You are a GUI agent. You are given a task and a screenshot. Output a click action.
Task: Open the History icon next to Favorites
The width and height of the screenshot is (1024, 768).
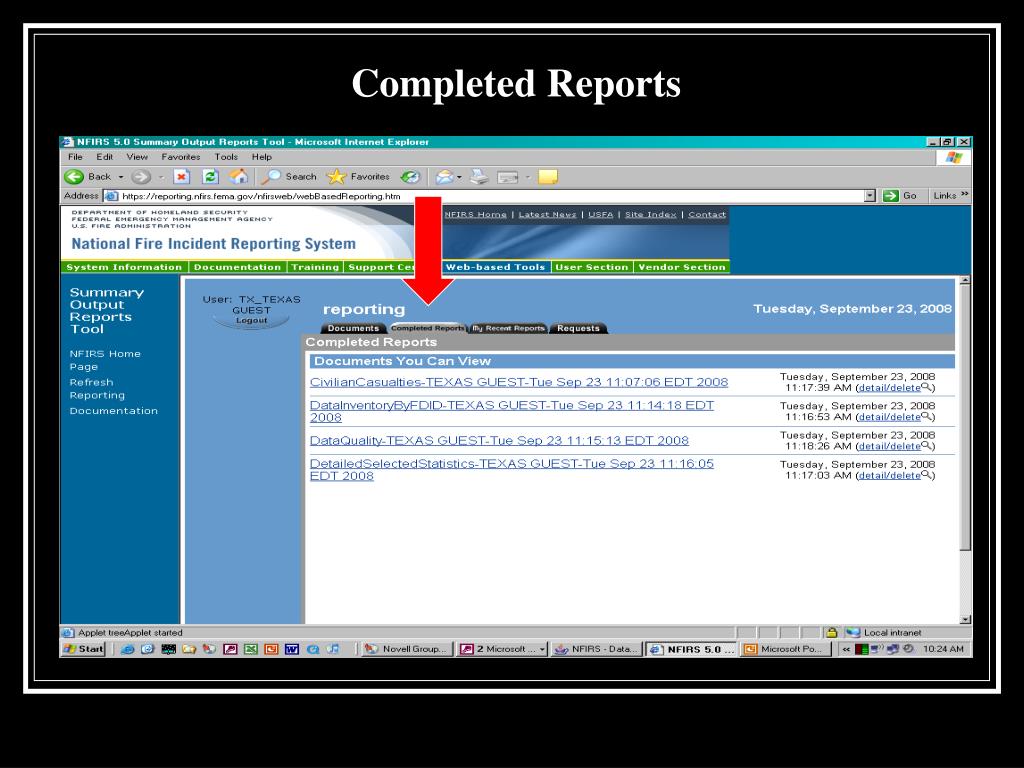click(x=410, y=176)
